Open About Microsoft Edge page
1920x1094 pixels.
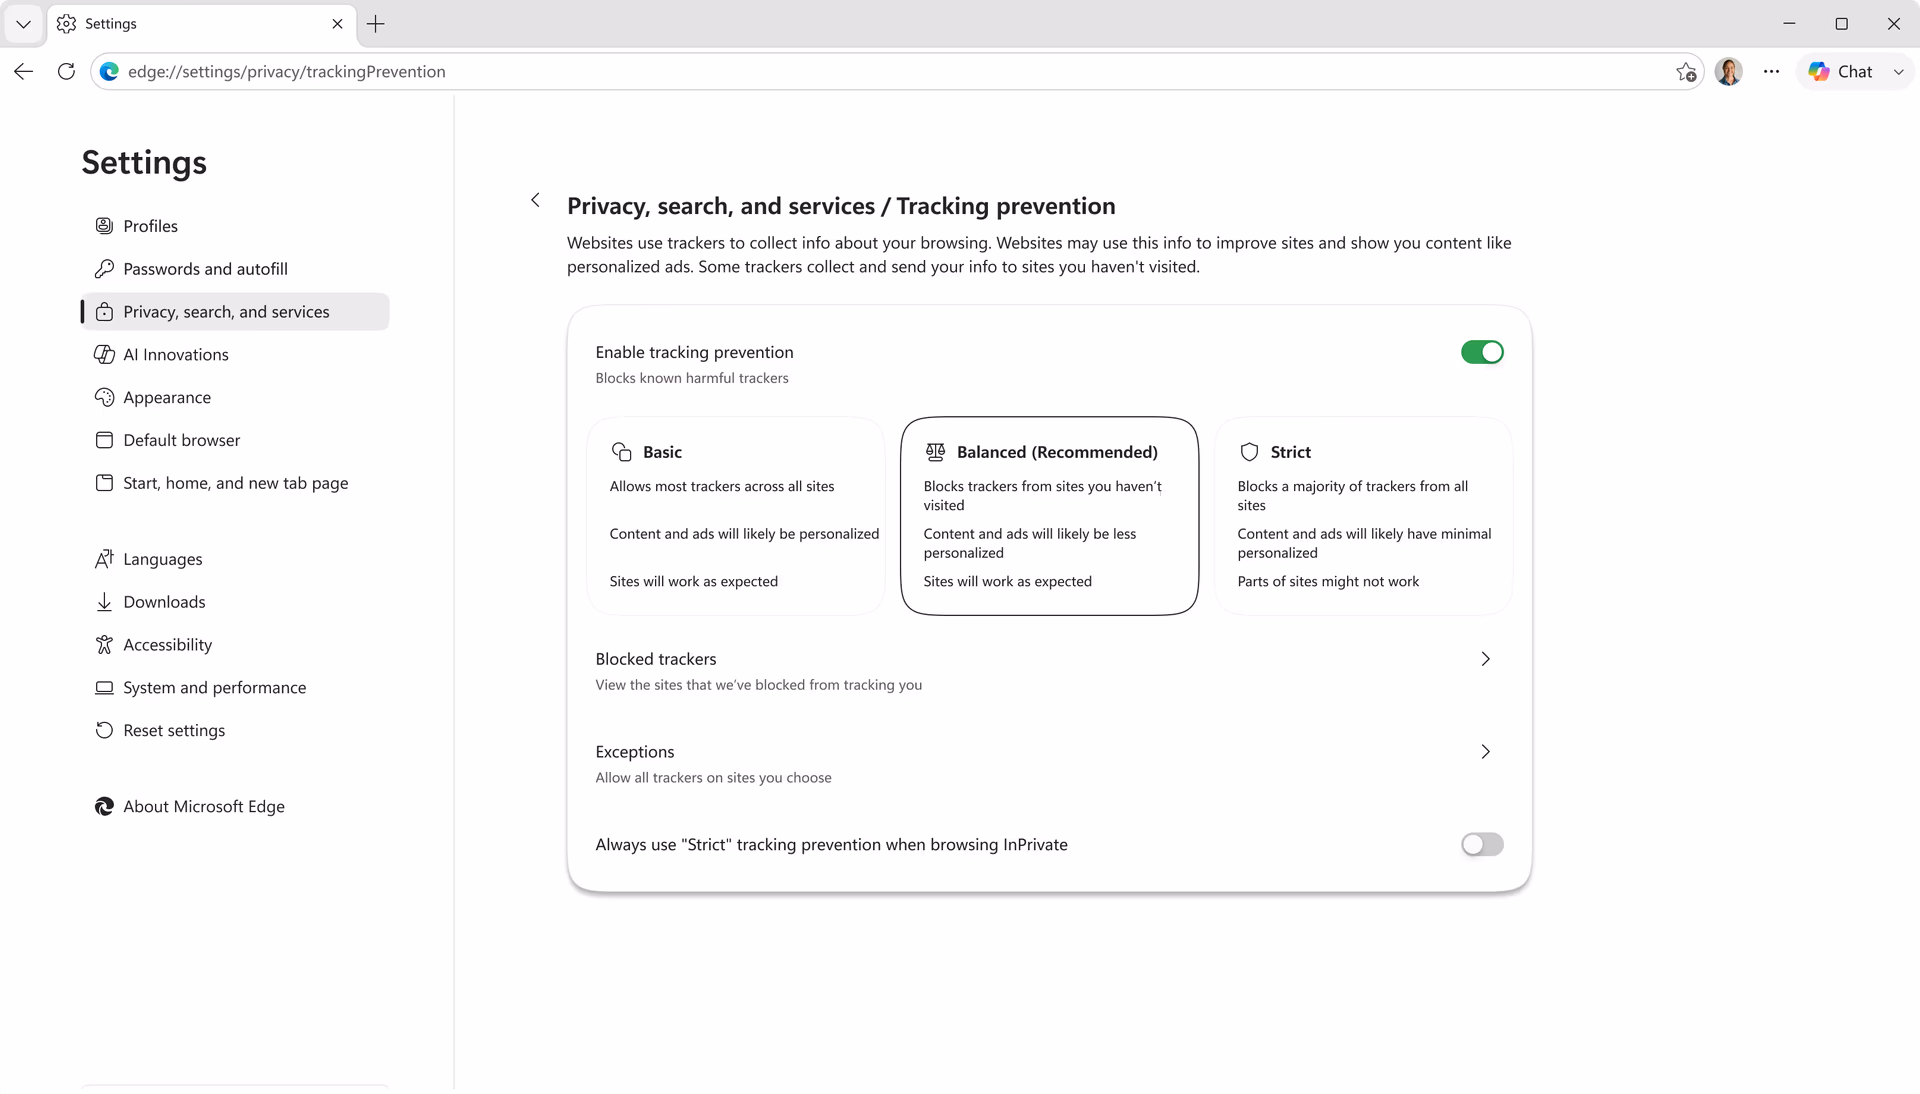[x=236, y=807]
